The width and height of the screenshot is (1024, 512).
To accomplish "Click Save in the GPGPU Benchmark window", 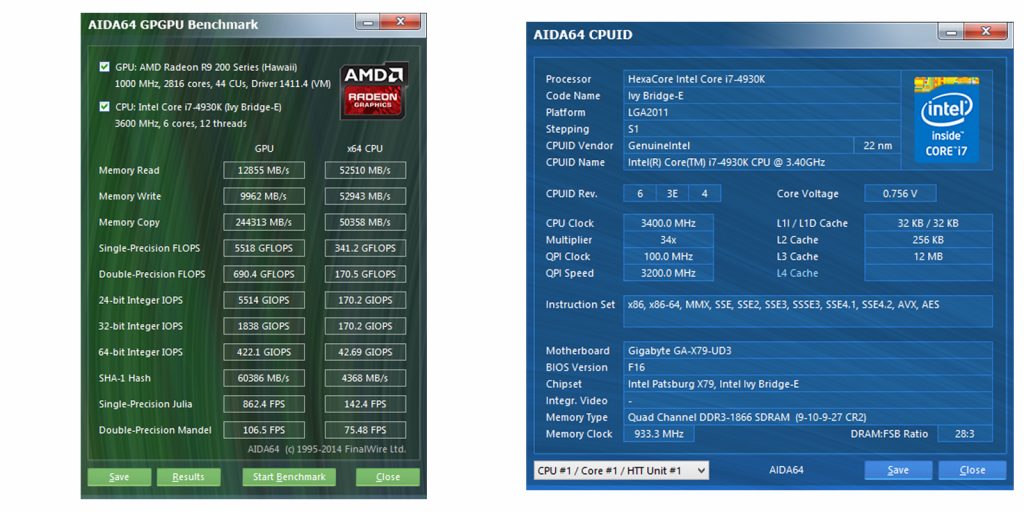I will [x=119, y=477].
